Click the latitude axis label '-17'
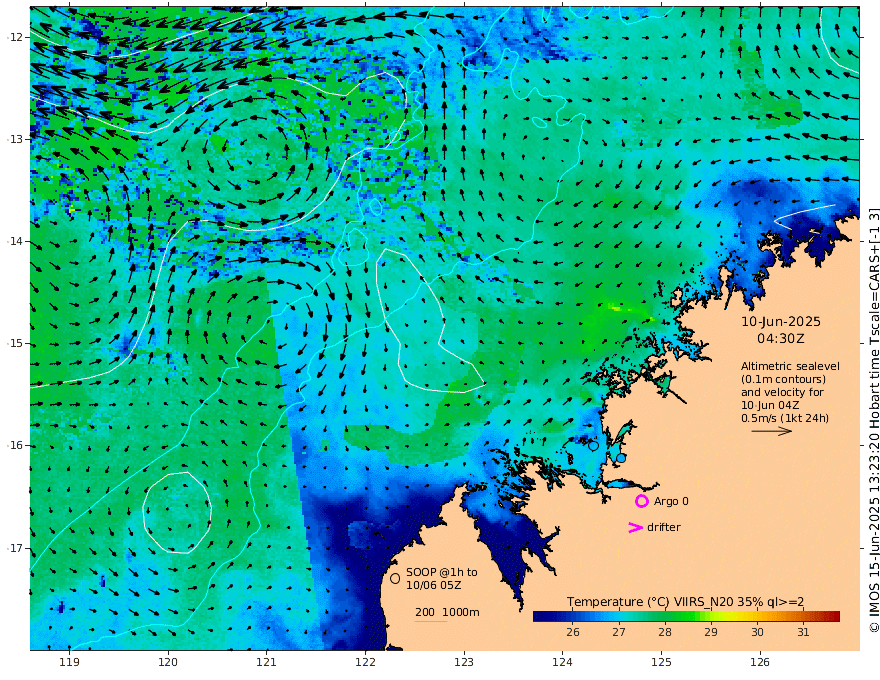Screen dimensions: 880x680 click(x=15, y=548)
